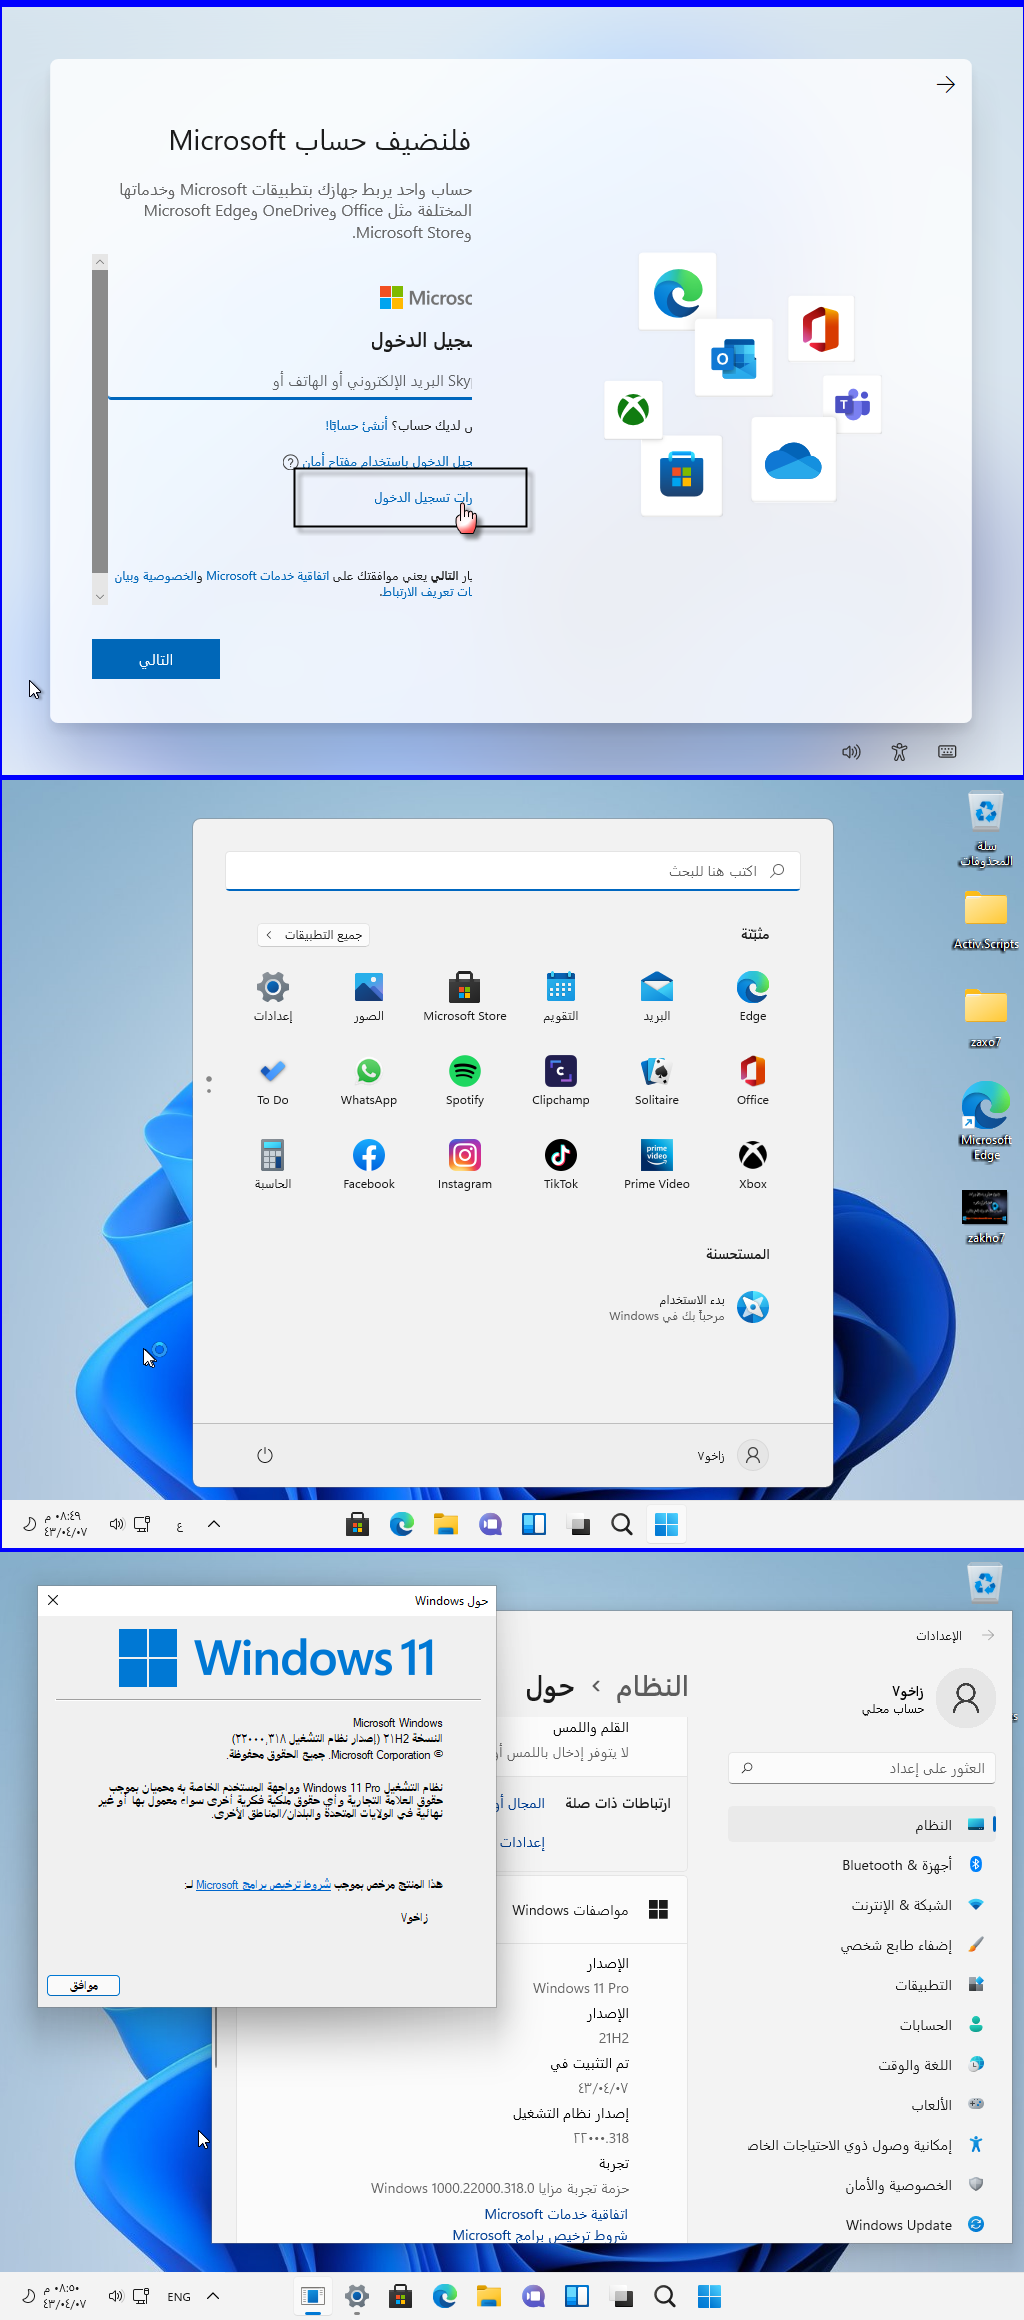Launch Spotify from pinned apps
Image resolution: width=1024 pixels, height=2320 pixels.
click(x=465, y=1081)
